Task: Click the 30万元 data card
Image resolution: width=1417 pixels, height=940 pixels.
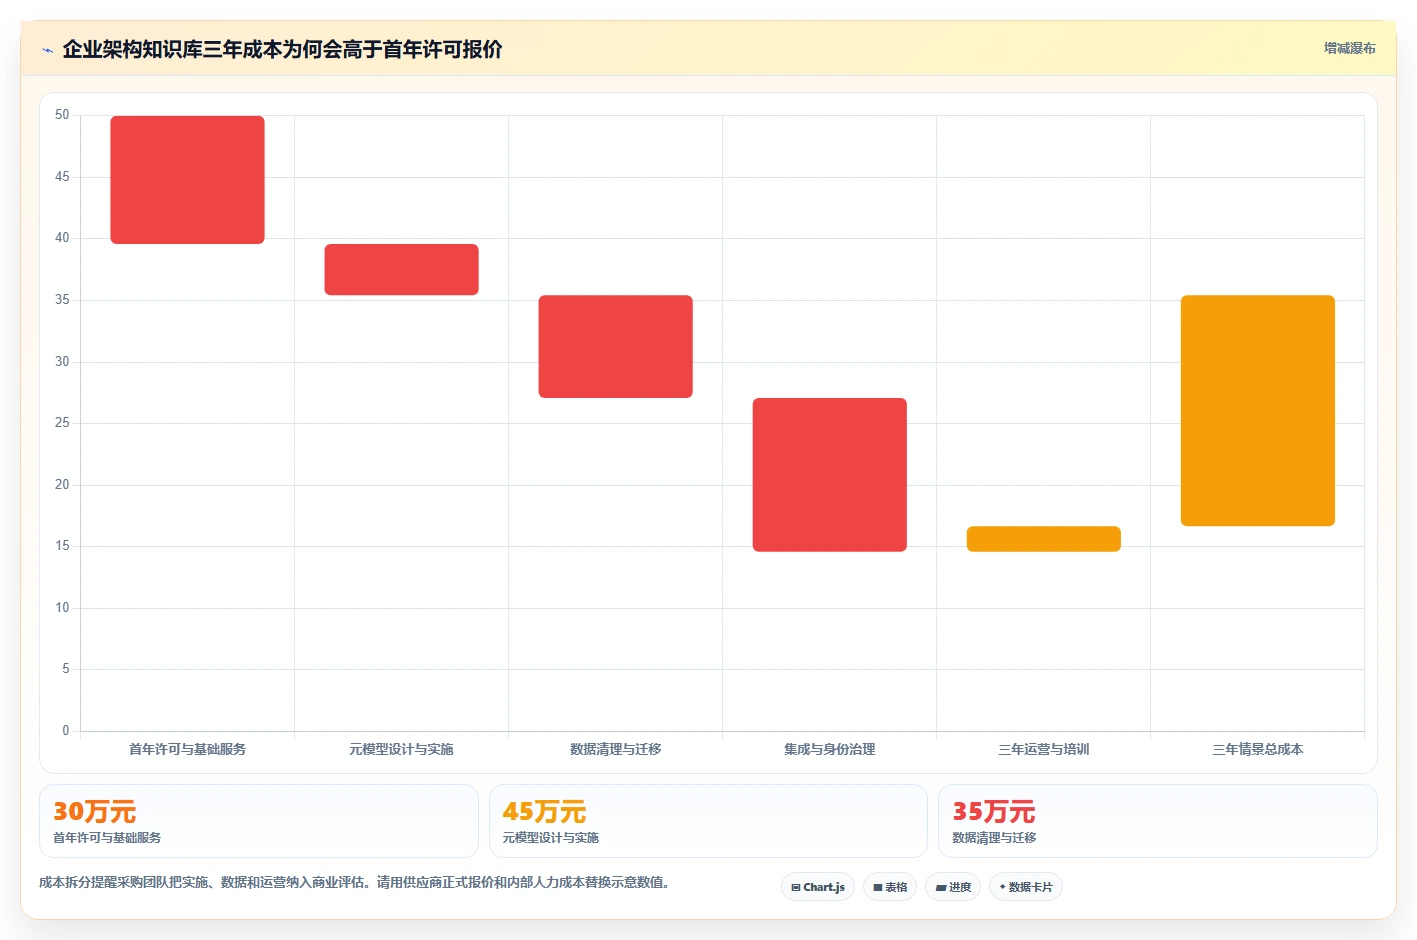Action: pyautogui.click(x=259, y=821)
